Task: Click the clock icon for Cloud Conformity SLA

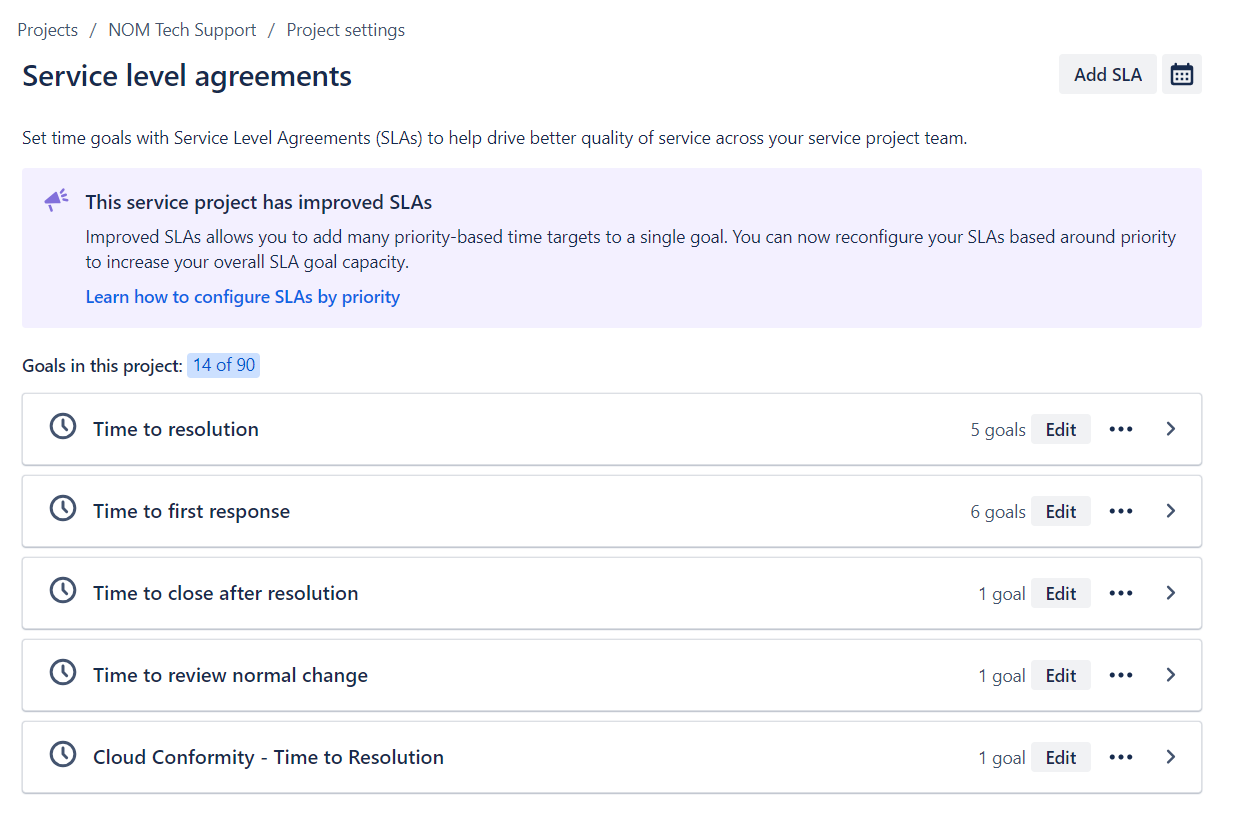Action: (x=63, y=755)
